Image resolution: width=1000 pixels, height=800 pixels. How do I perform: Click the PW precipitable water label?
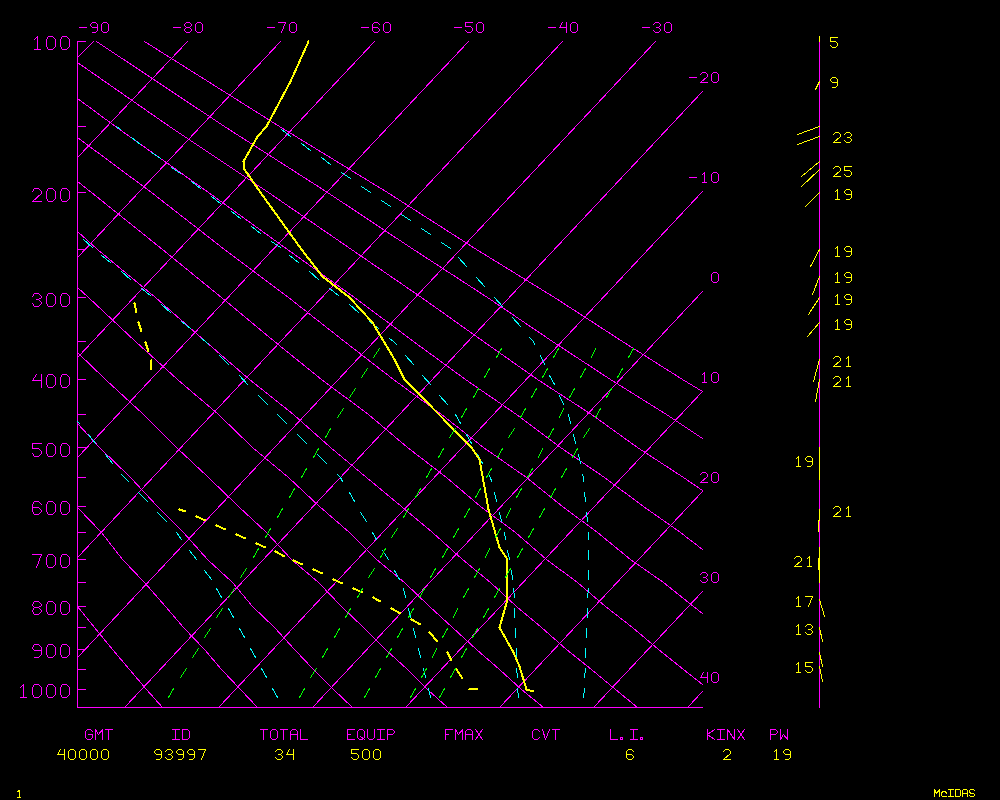[x=778, y=735]
